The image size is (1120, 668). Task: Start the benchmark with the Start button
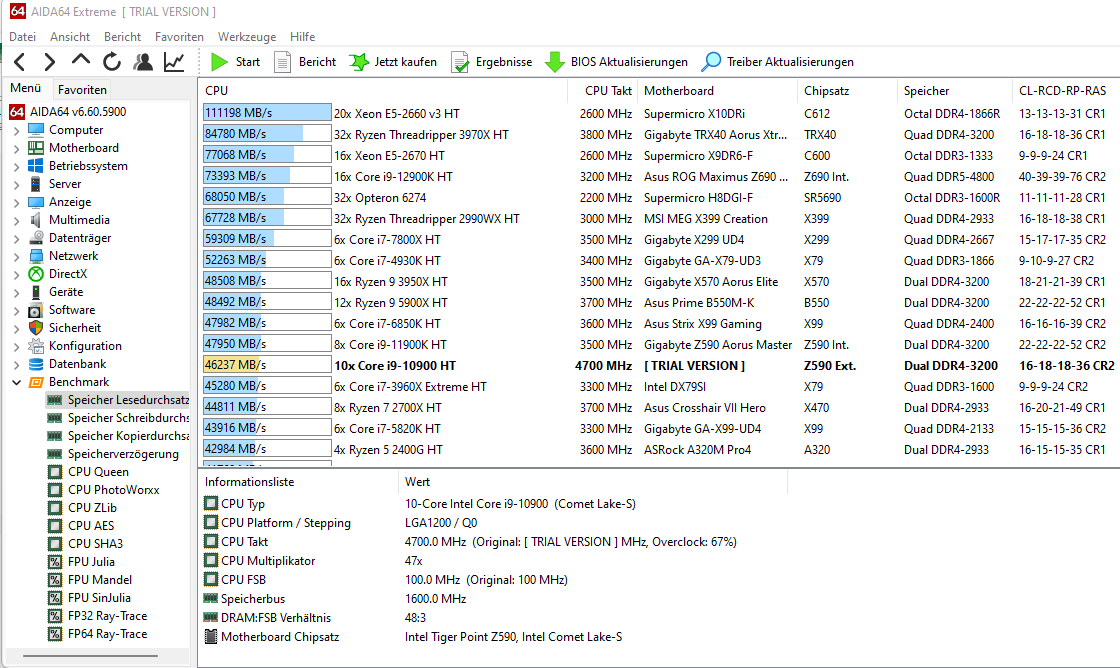click(235, 62)
